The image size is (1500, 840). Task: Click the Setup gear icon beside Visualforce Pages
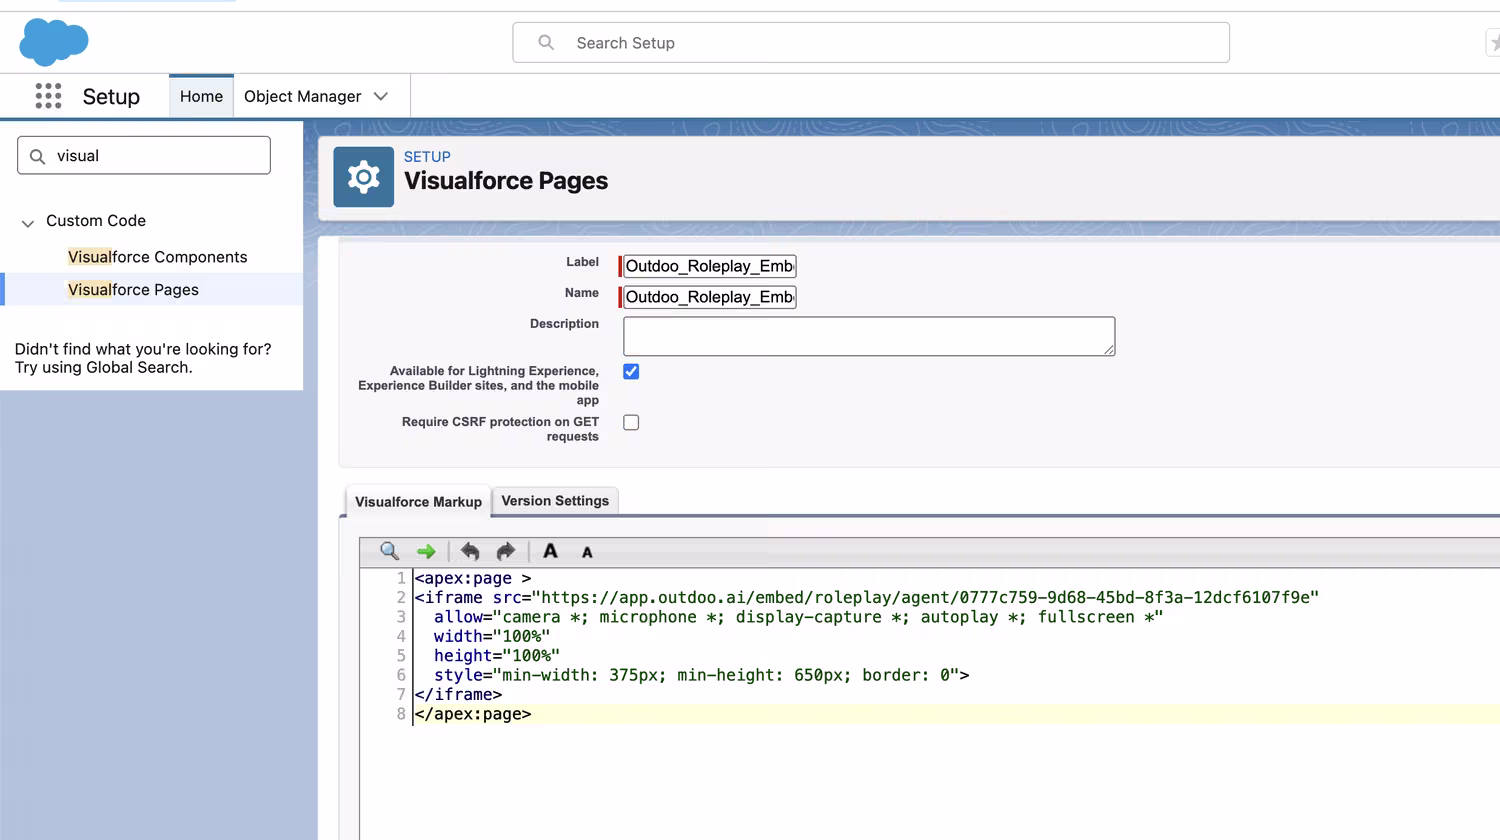(x=363, y=177)
